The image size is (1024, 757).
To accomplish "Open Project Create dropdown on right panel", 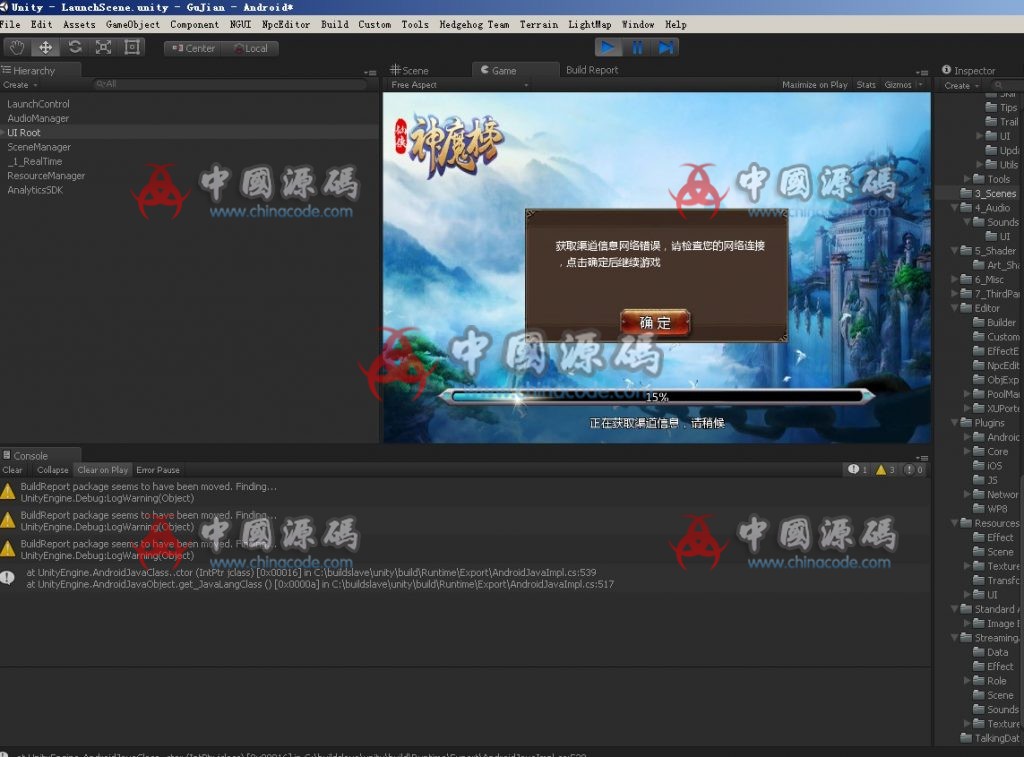I will pos(961,86).
